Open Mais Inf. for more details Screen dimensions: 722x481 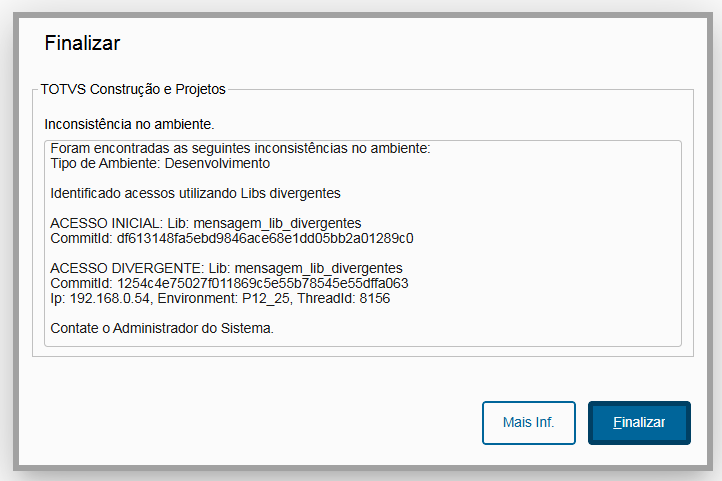tap(528, 423)
